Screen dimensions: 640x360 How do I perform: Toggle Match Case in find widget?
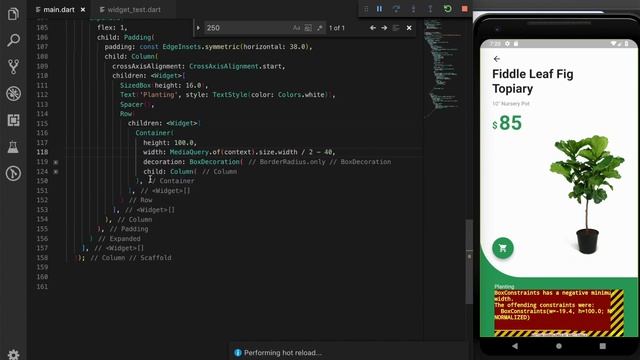coord(296,28)
